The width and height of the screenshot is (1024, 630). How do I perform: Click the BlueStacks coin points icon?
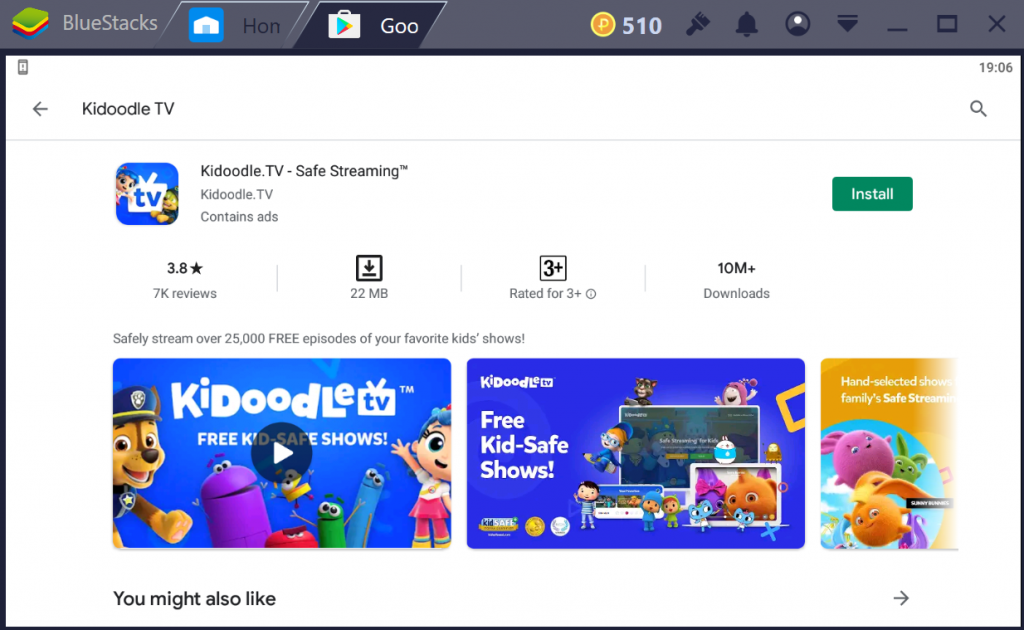click(603, 25)
